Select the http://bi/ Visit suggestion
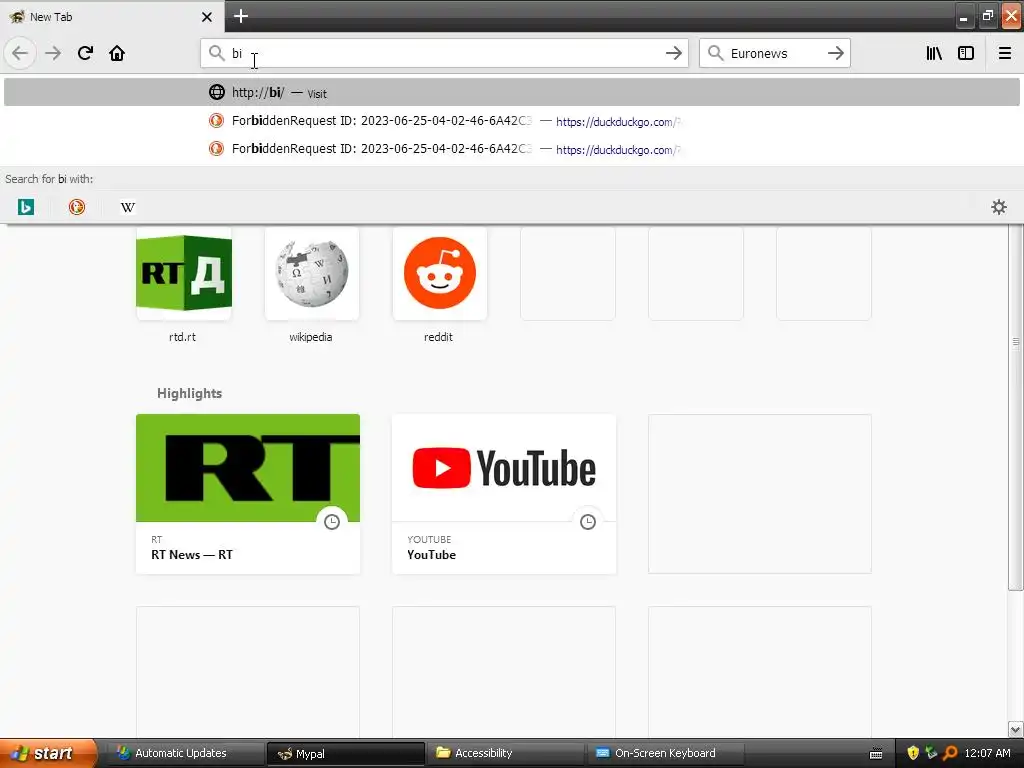The image size is (1024, 768). (x=511, y=92)
